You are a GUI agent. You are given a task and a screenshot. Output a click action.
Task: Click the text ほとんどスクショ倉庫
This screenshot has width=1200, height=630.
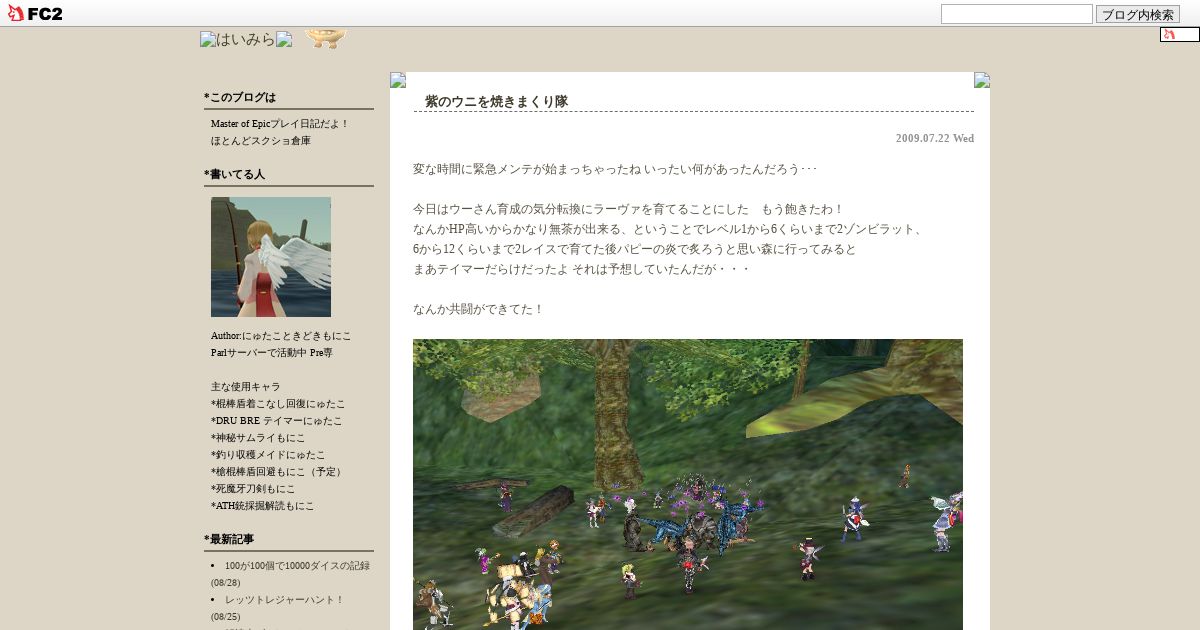tap(261, 140)
